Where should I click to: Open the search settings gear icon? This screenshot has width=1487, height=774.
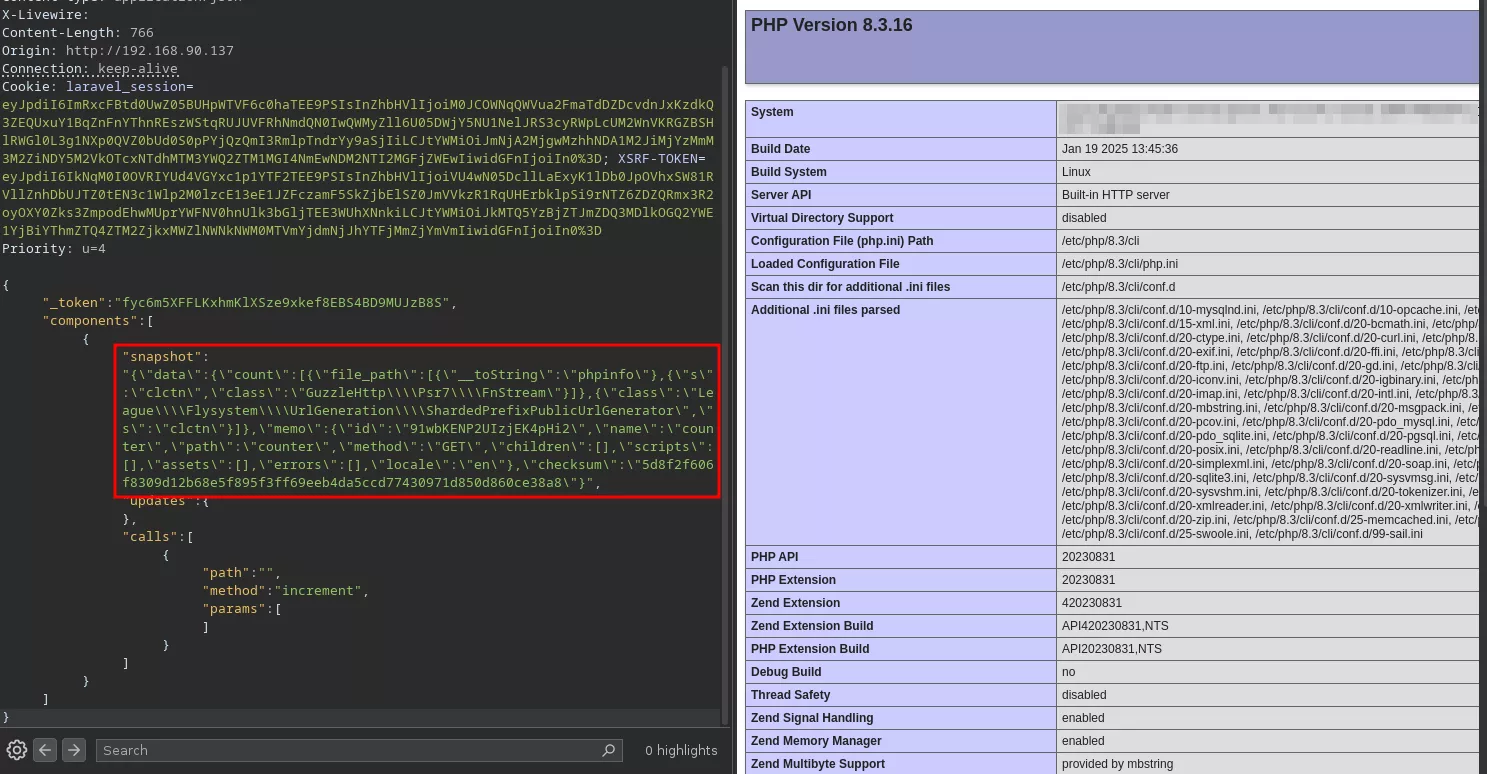[16, 749]
